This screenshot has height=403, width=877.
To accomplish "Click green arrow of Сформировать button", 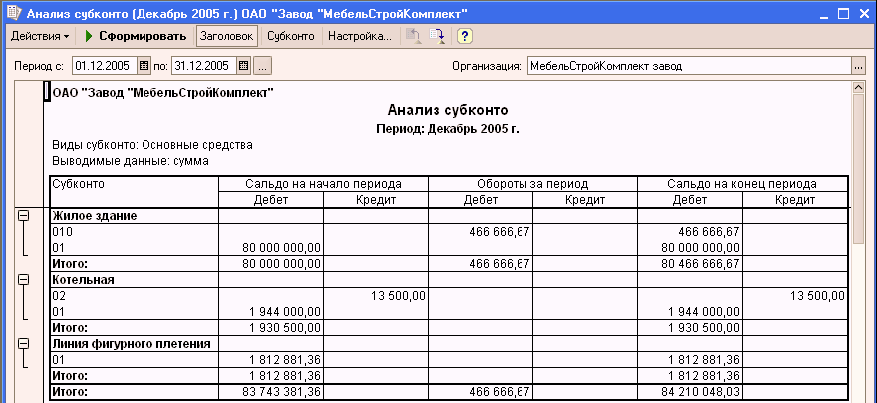I will 89,36.
